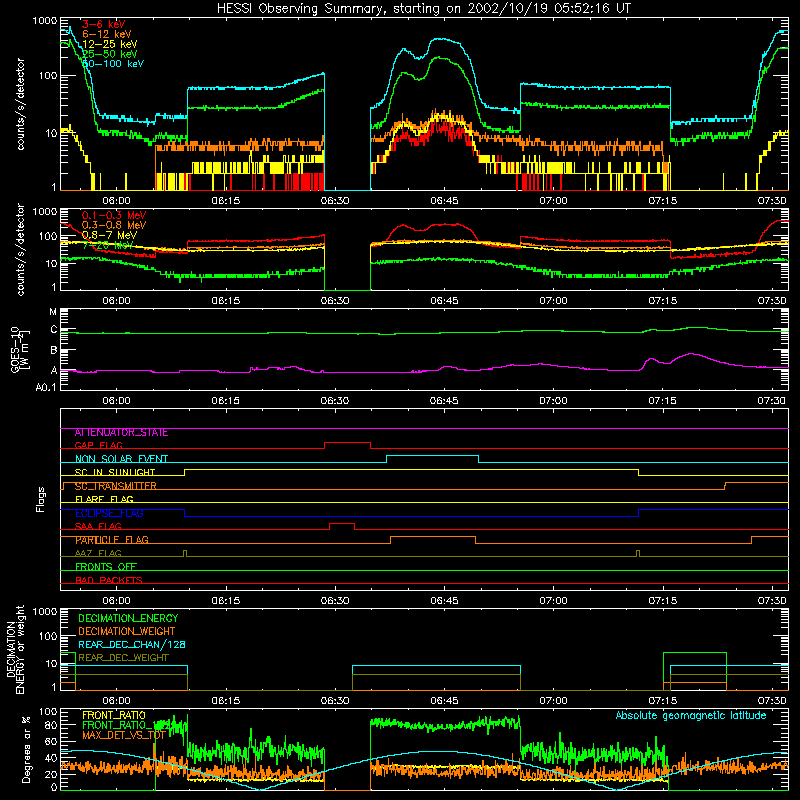Click the DECIMATION ENERGY or weight axis label
The height and width of the screenshot is (800, 800).
pos(15,650)
